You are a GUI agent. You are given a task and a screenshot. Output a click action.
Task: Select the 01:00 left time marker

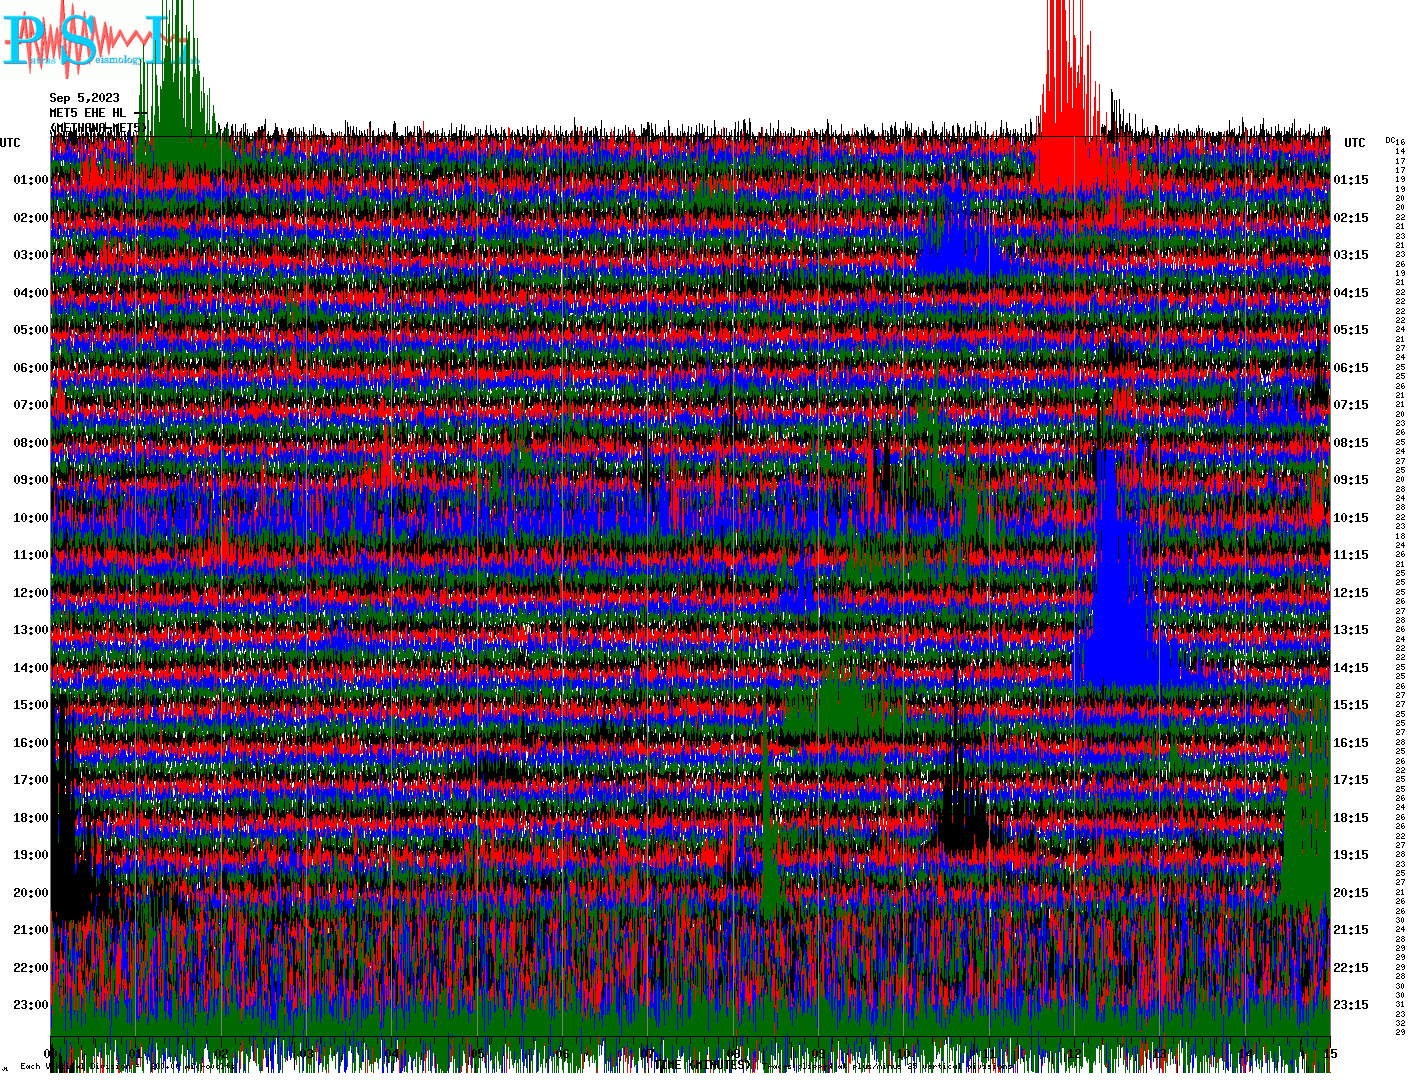pyautogui.click(x=30, y=180)
